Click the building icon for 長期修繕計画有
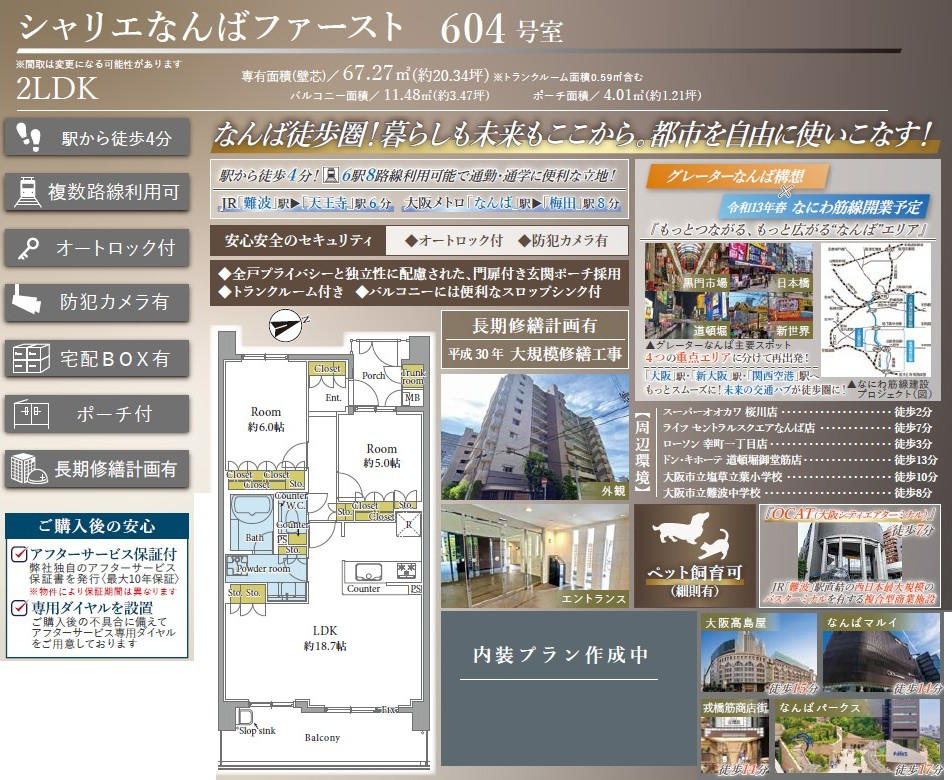Viewport: 952px width, 780px height. [x=28, y=467]
